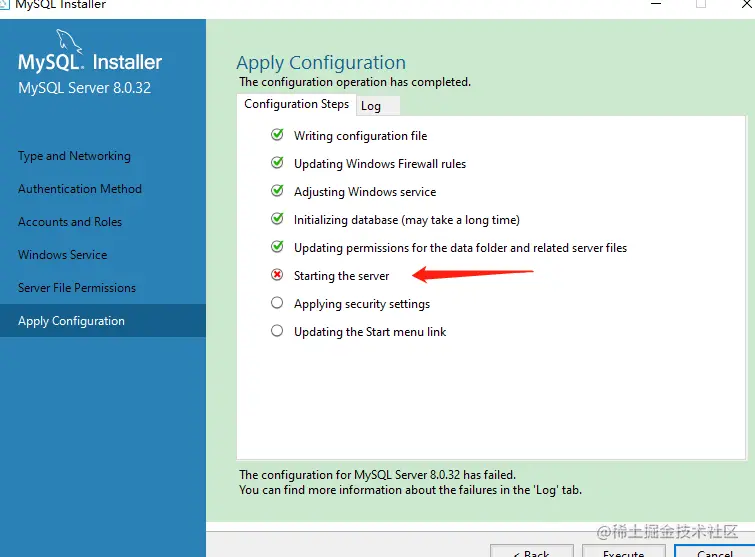The height and width of the screenshot is (557, 755).
Task: Select Apply Configuration in the sidebar
Action: (x=103, y=321)
